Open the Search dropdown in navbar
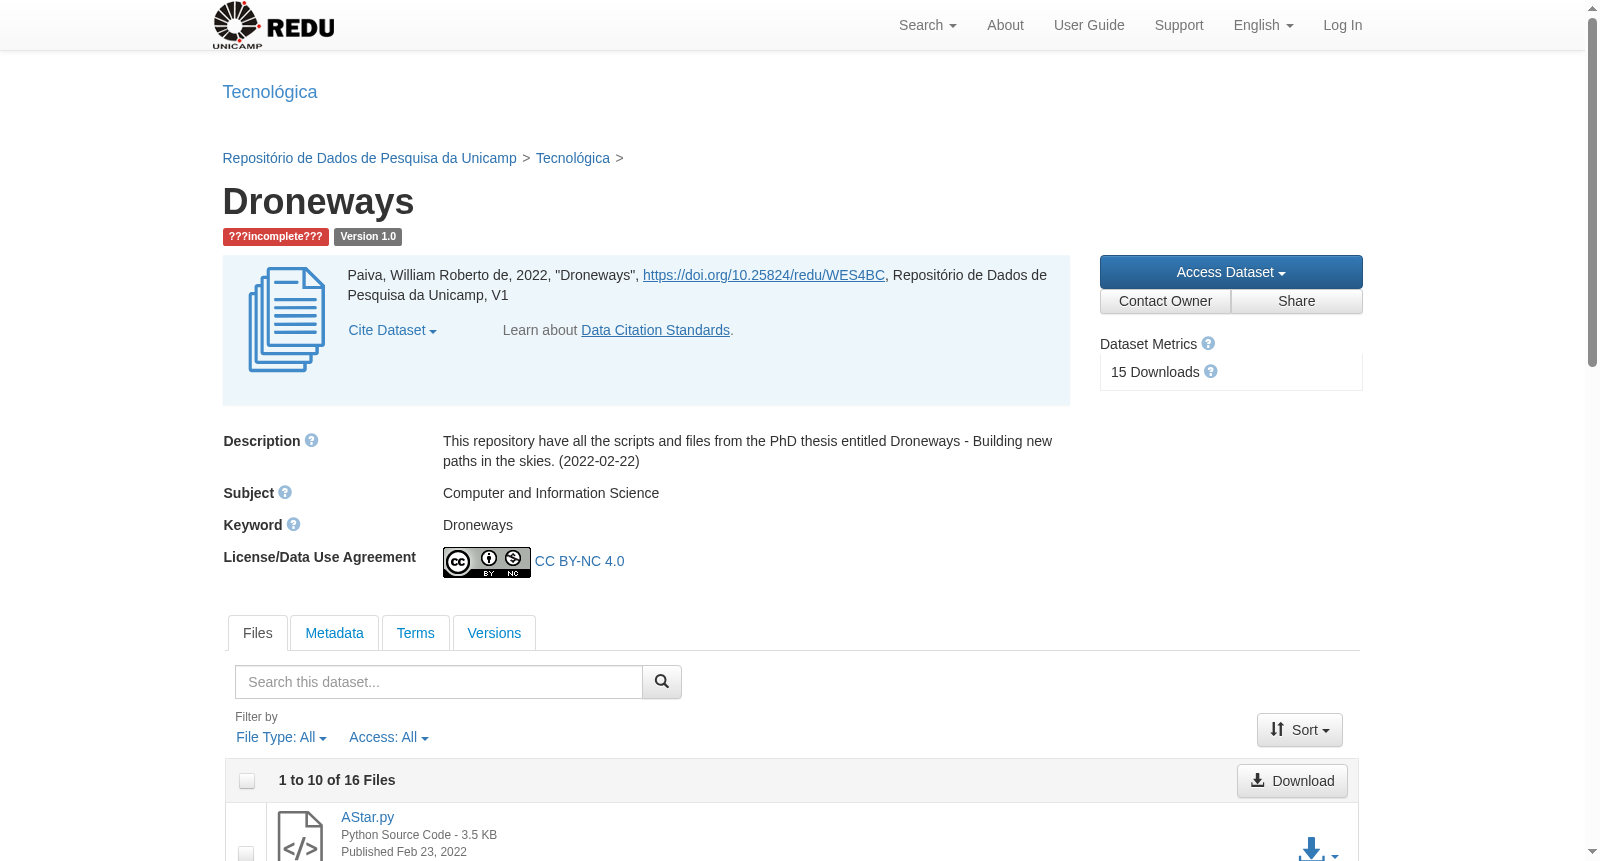This screenshot has height=861, width=1600. (928, 25)
